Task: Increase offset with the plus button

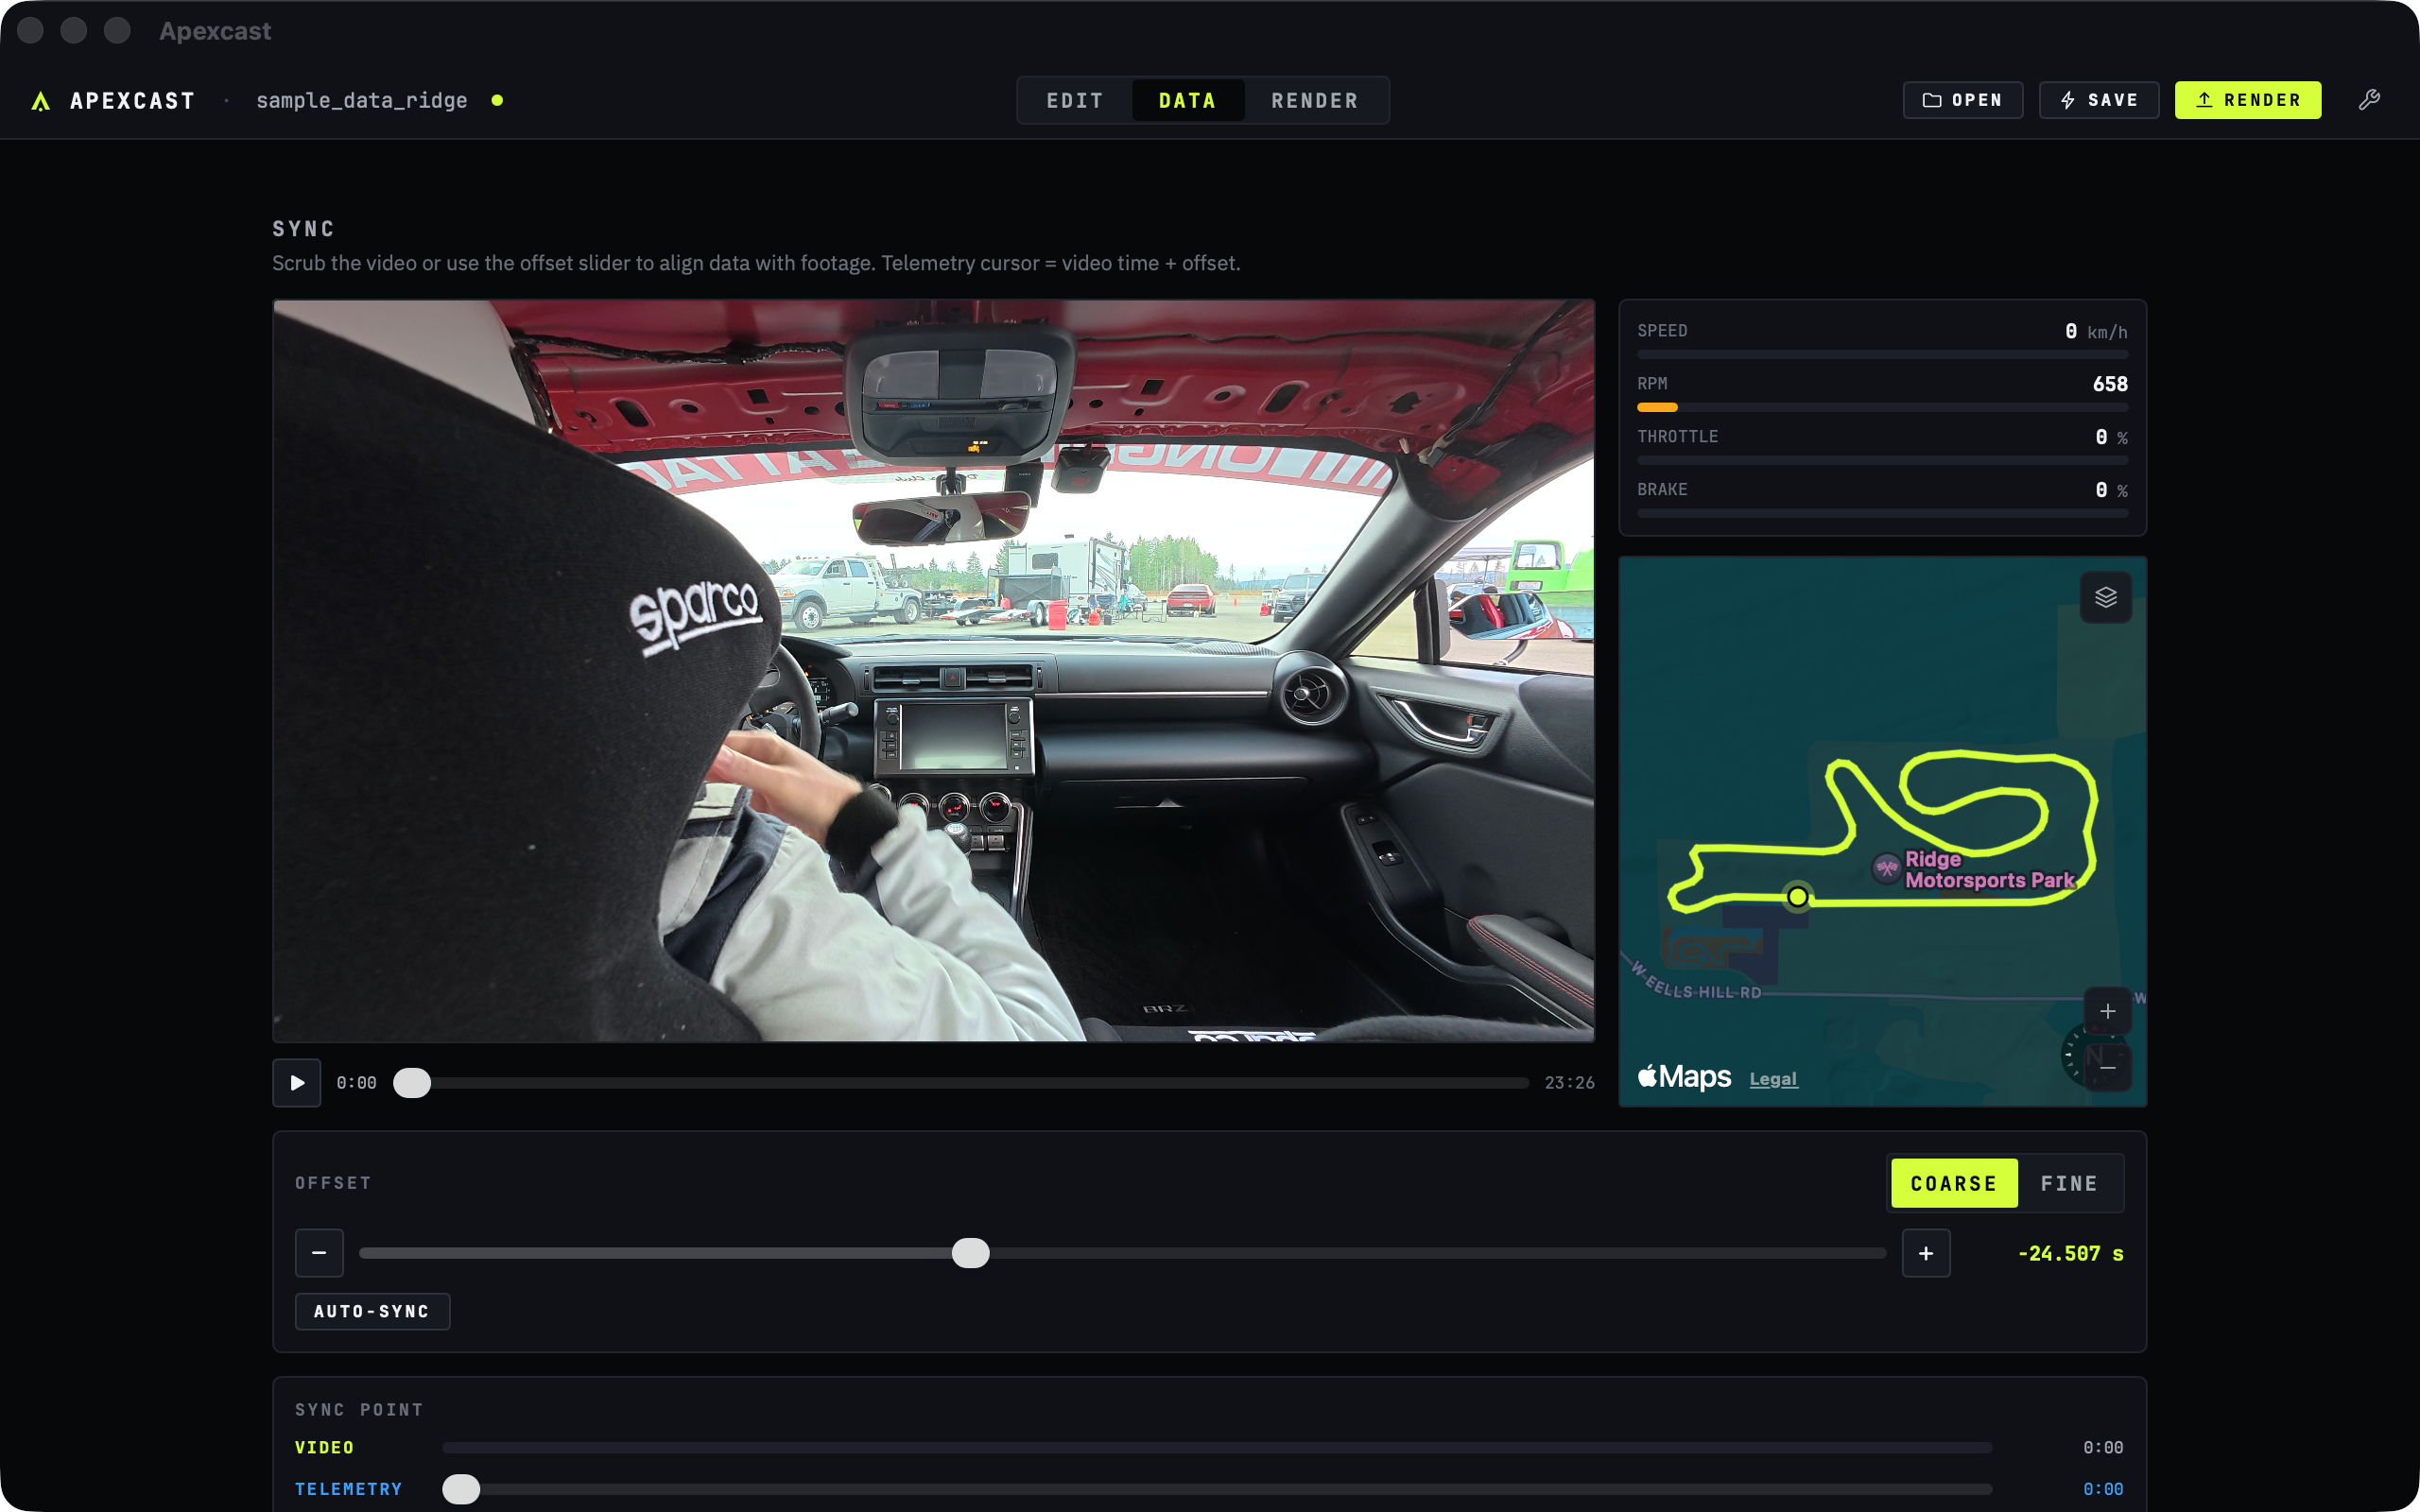Action: pyautogui.click(x=1926, y=1253)
